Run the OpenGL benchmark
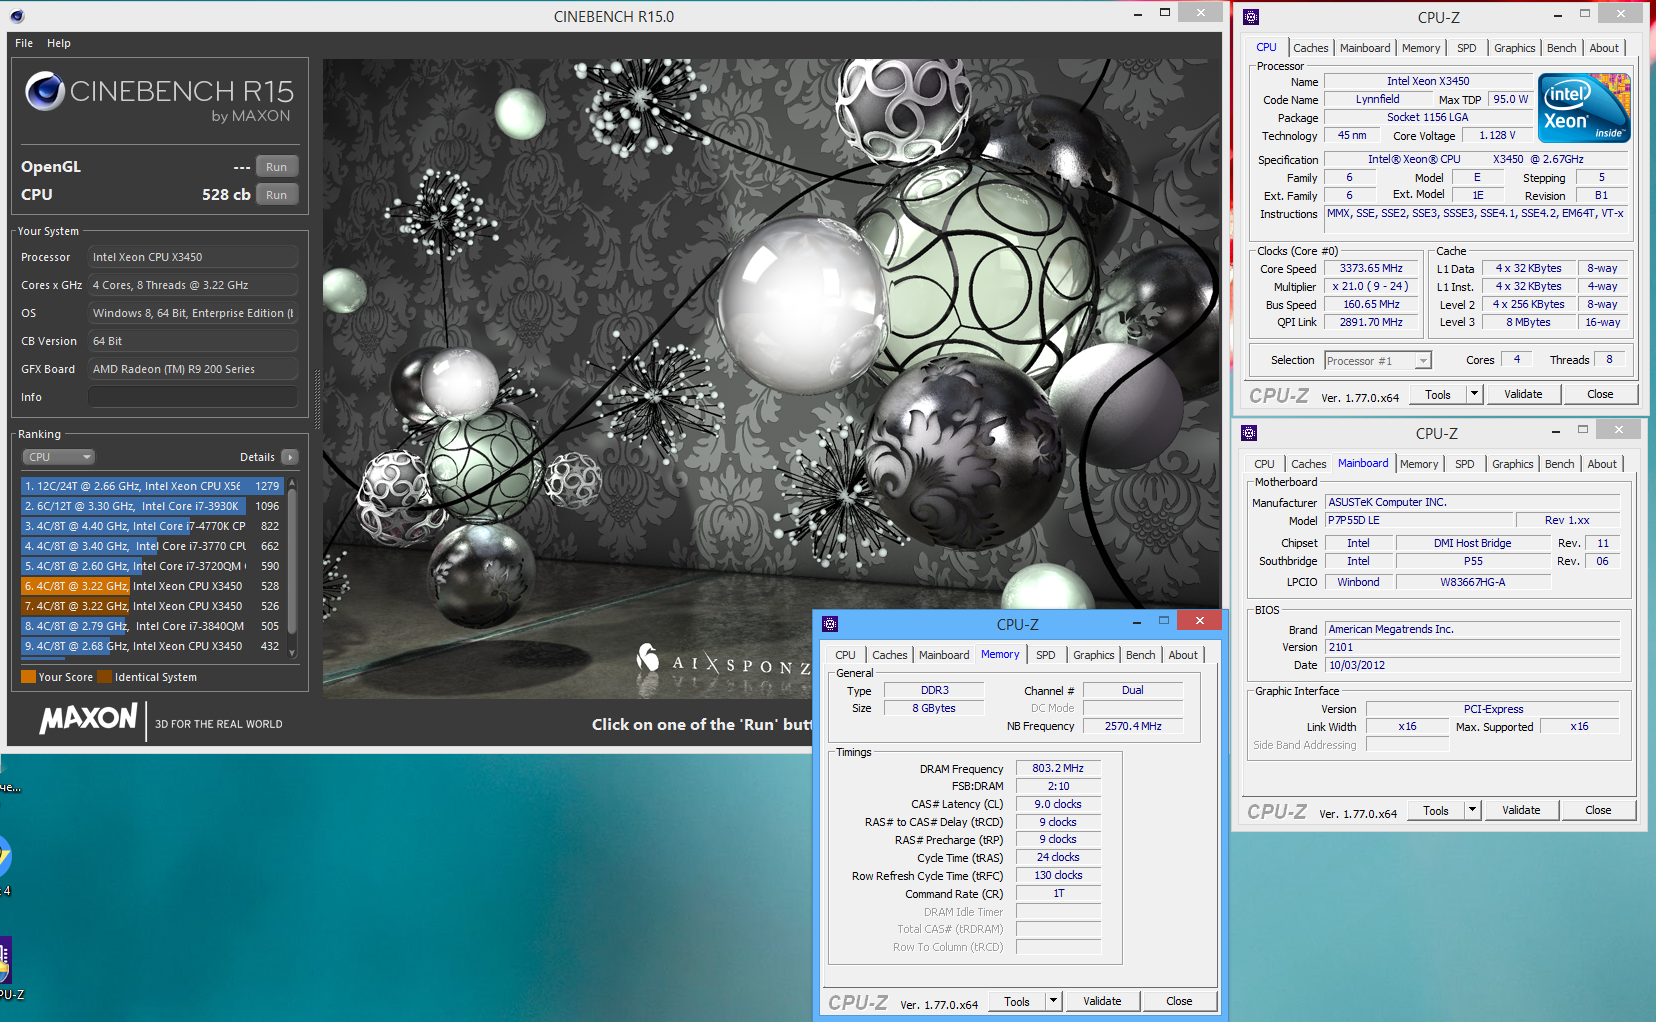 (x=277, y=167)
